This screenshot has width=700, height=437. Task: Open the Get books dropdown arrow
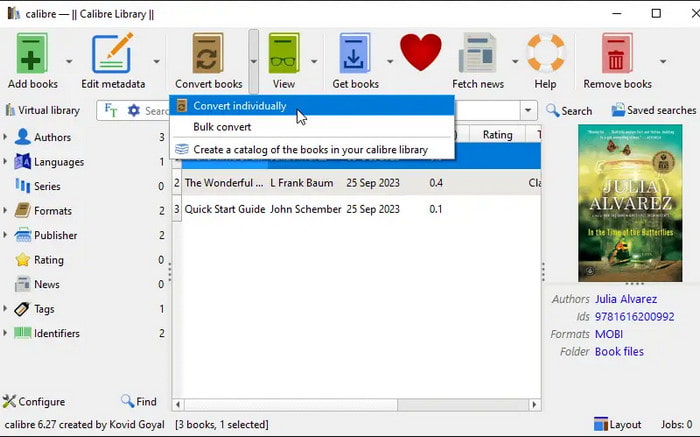(390, 61)
